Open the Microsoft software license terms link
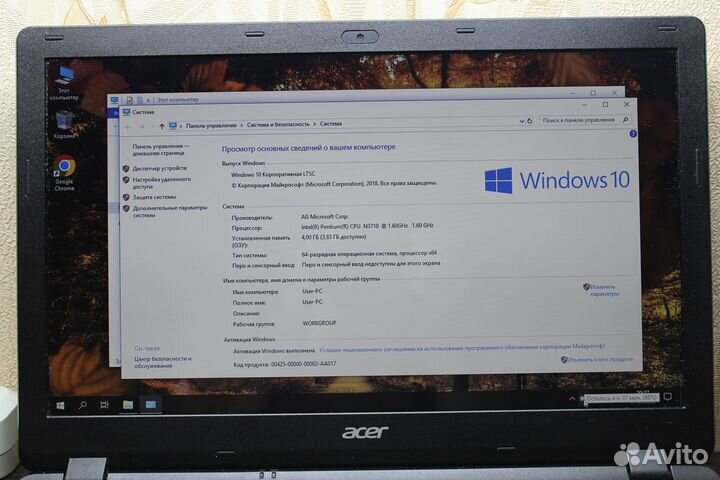The width and height of the screenshot is (720, 480). click(462, 348)
